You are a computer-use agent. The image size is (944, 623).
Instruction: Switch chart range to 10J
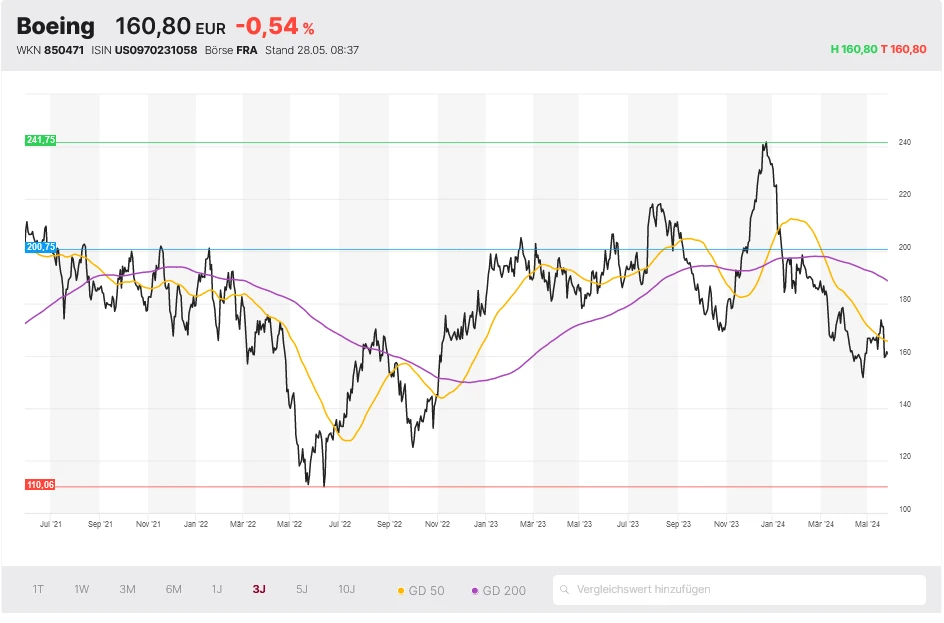tap(346, 589)
